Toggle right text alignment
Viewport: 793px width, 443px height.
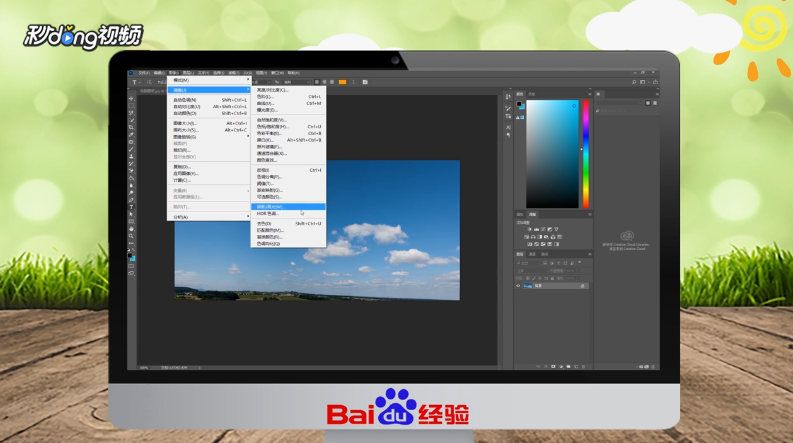pyautogui.click(x=332, y=82)
